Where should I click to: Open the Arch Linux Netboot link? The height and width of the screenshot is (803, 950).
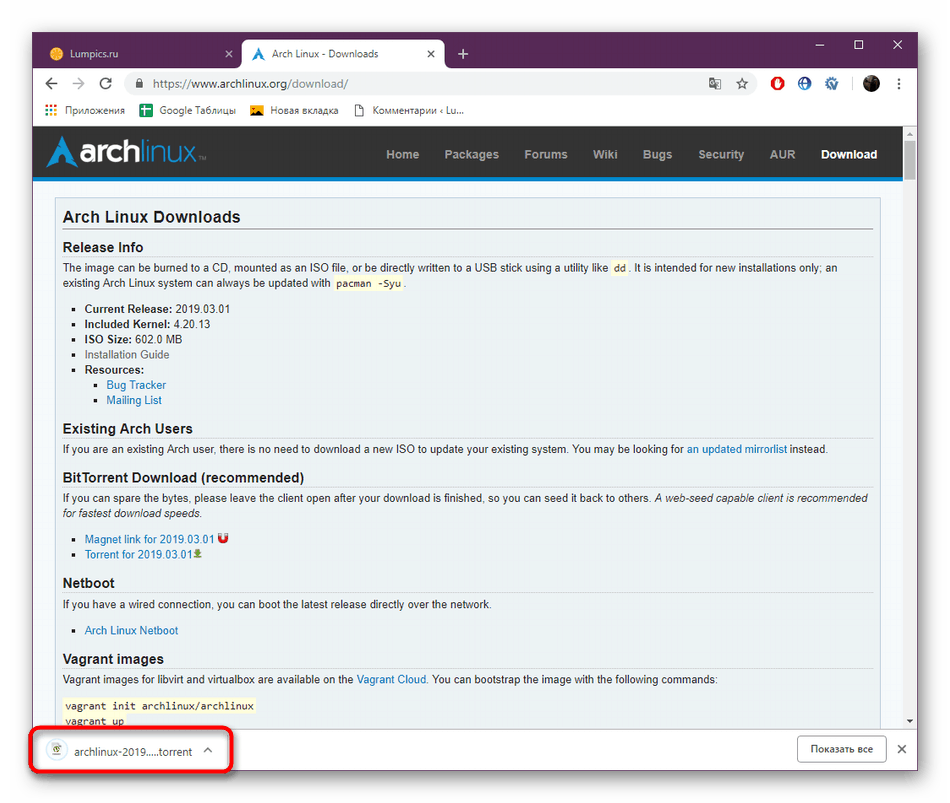(x=131, y=630)
